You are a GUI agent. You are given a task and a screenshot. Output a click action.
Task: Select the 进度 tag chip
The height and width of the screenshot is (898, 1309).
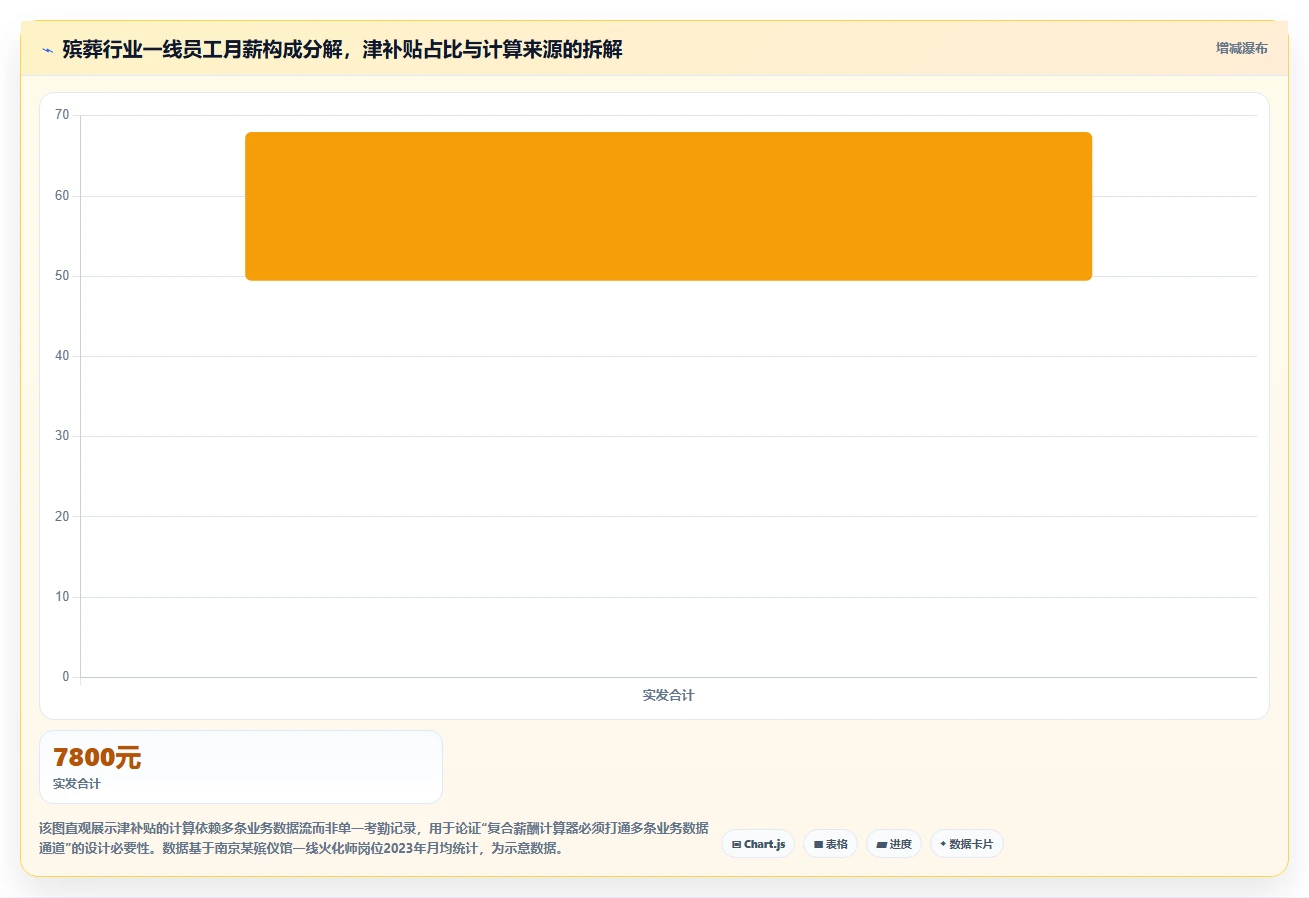[x=894, y=844]
